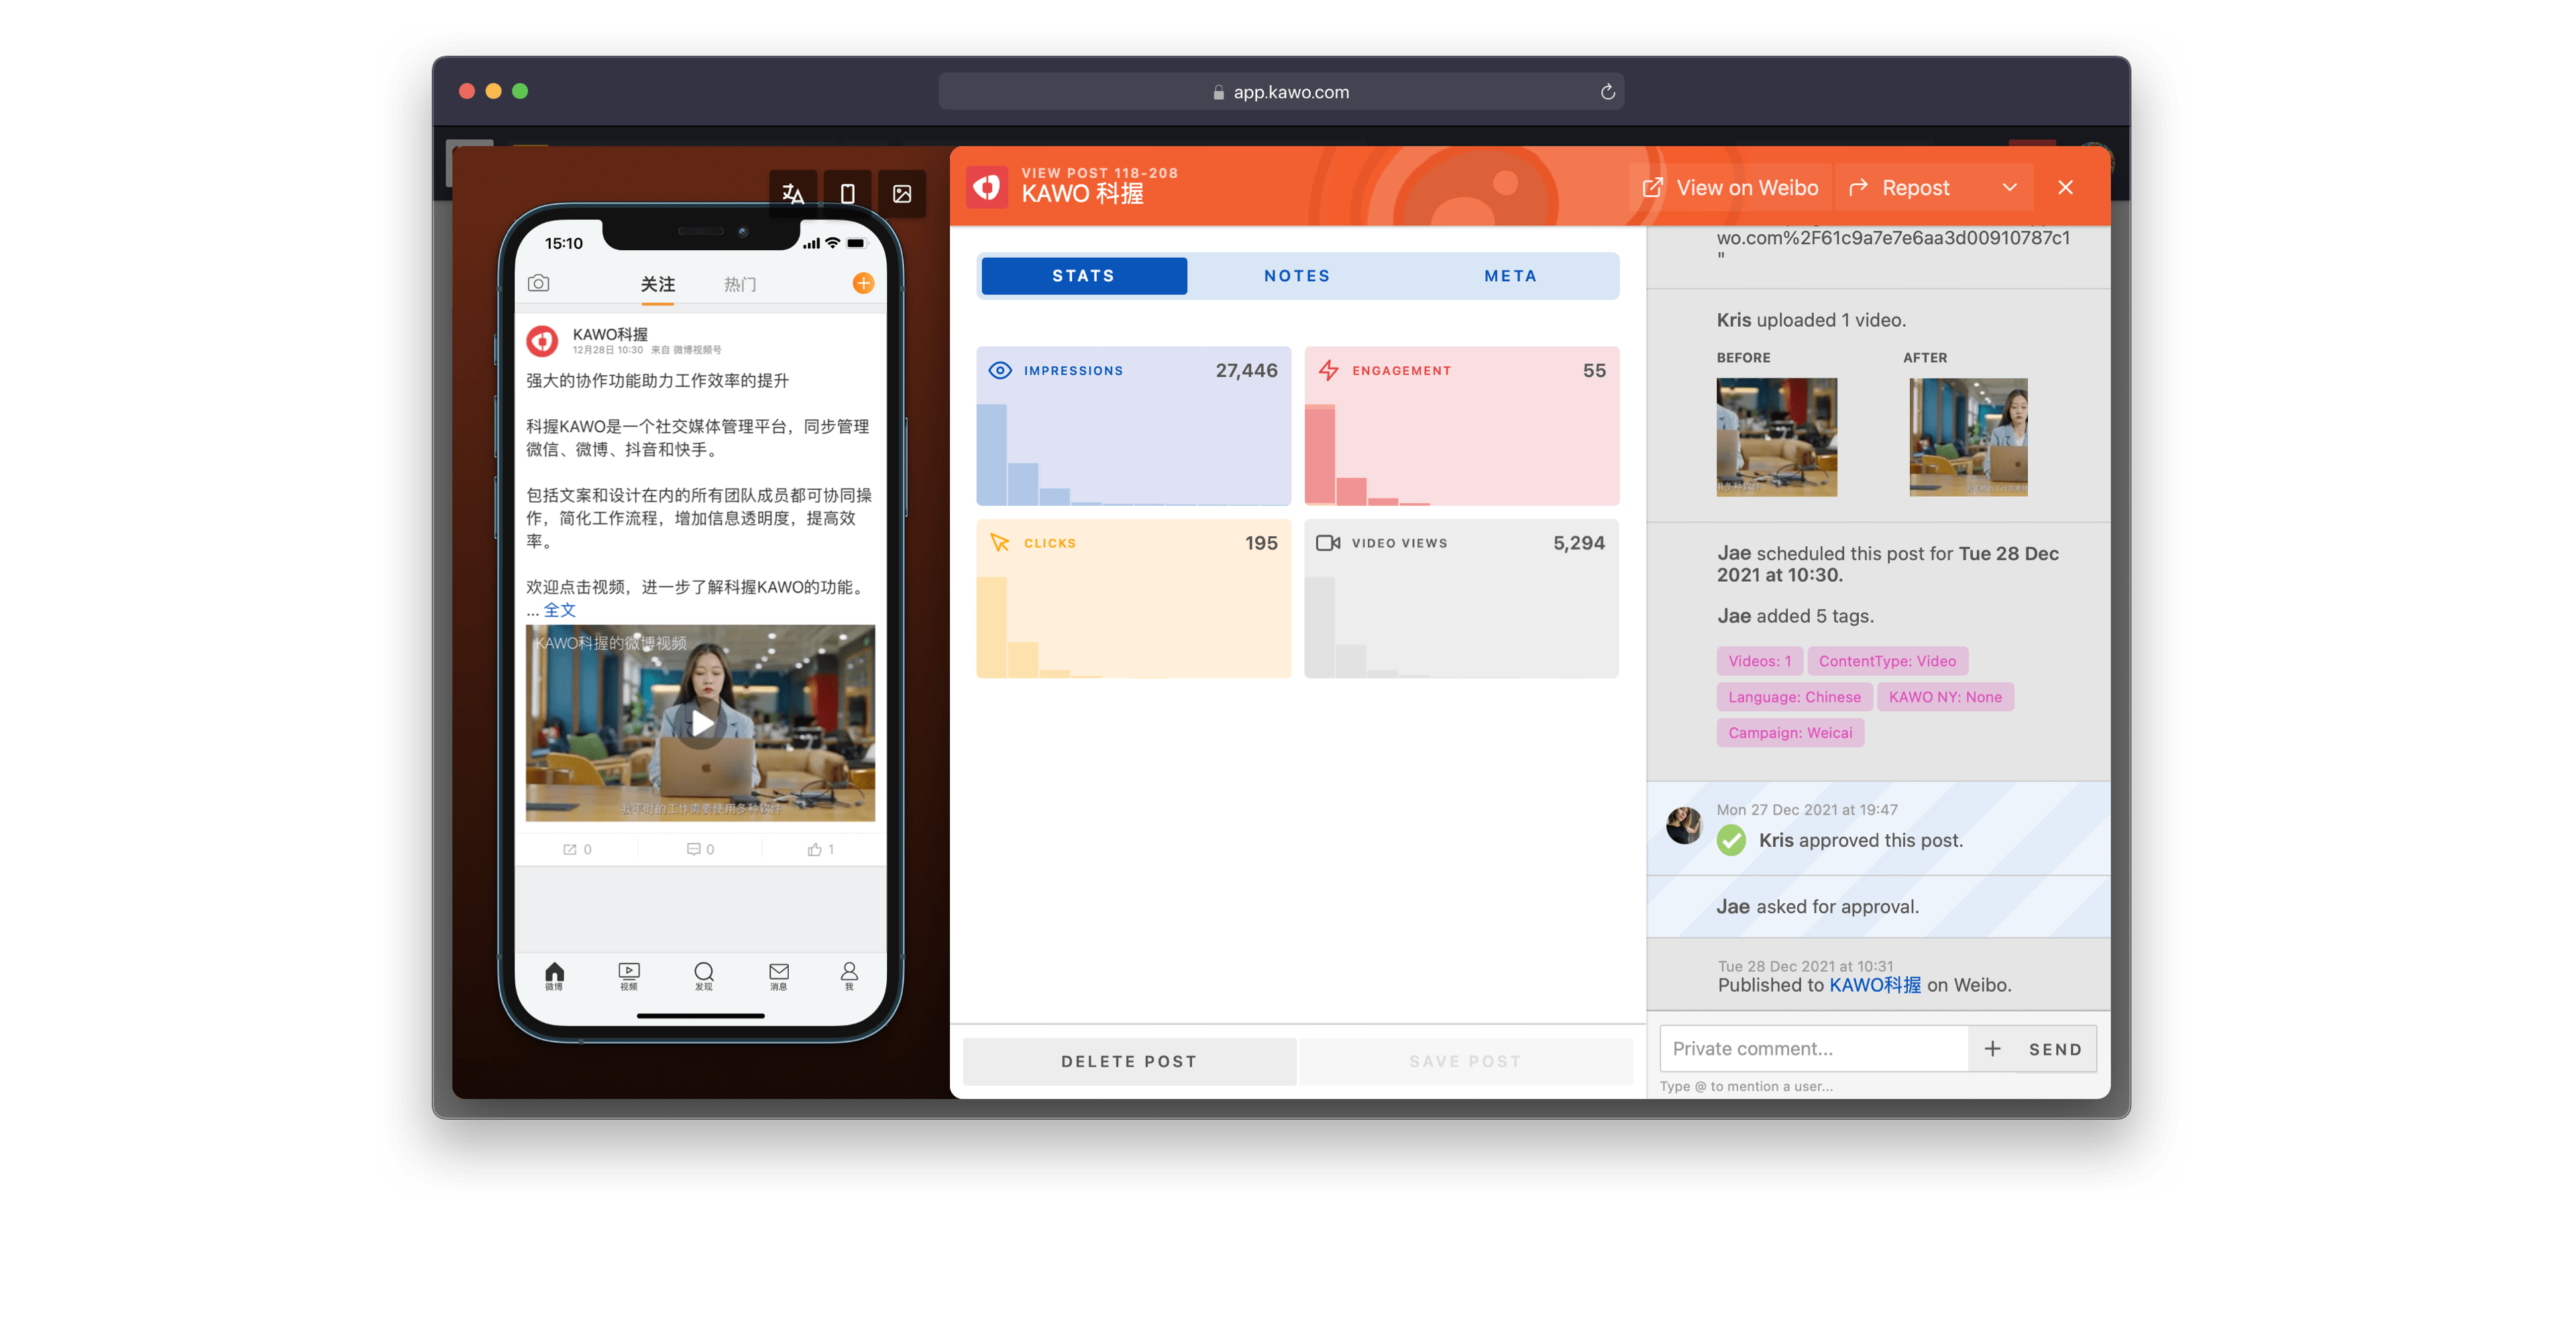This screenshot has width=2576, height=1342.
Task: Click the translate language icon above phone
Action: click(793, 193)
